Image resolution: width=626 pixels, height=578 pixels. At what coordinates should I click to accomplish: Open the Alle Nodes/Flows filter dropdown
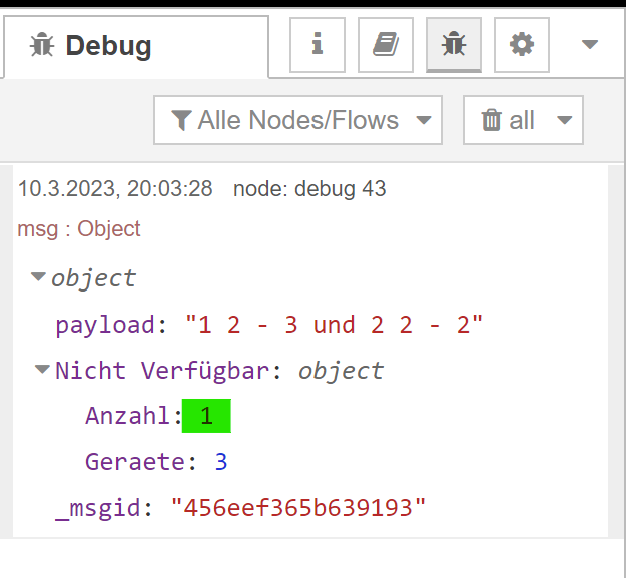click(298, 120)
